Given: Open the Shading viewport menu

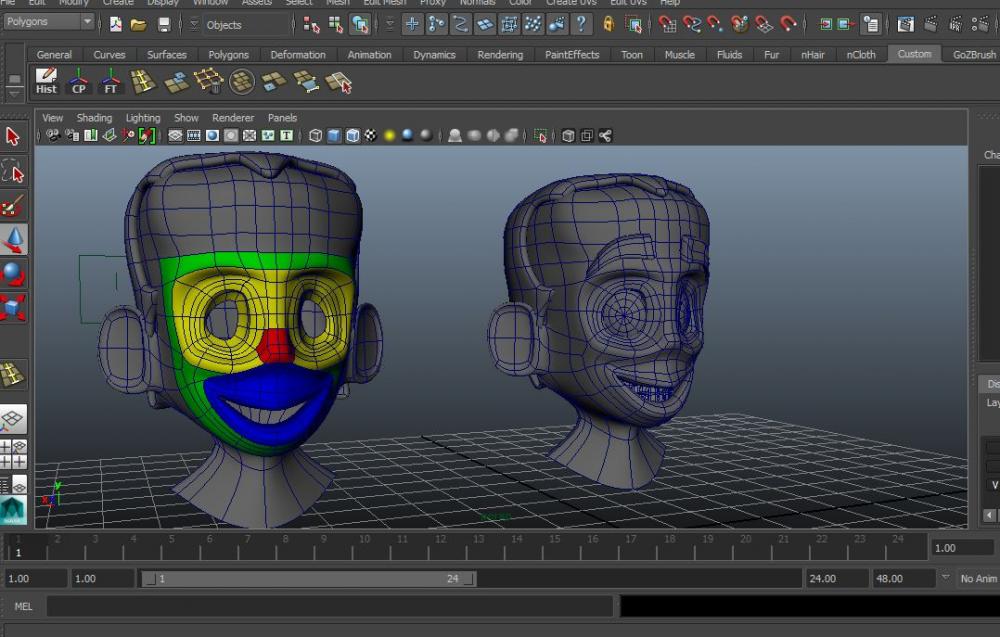Looking at the screenshot, I should 94,118.
